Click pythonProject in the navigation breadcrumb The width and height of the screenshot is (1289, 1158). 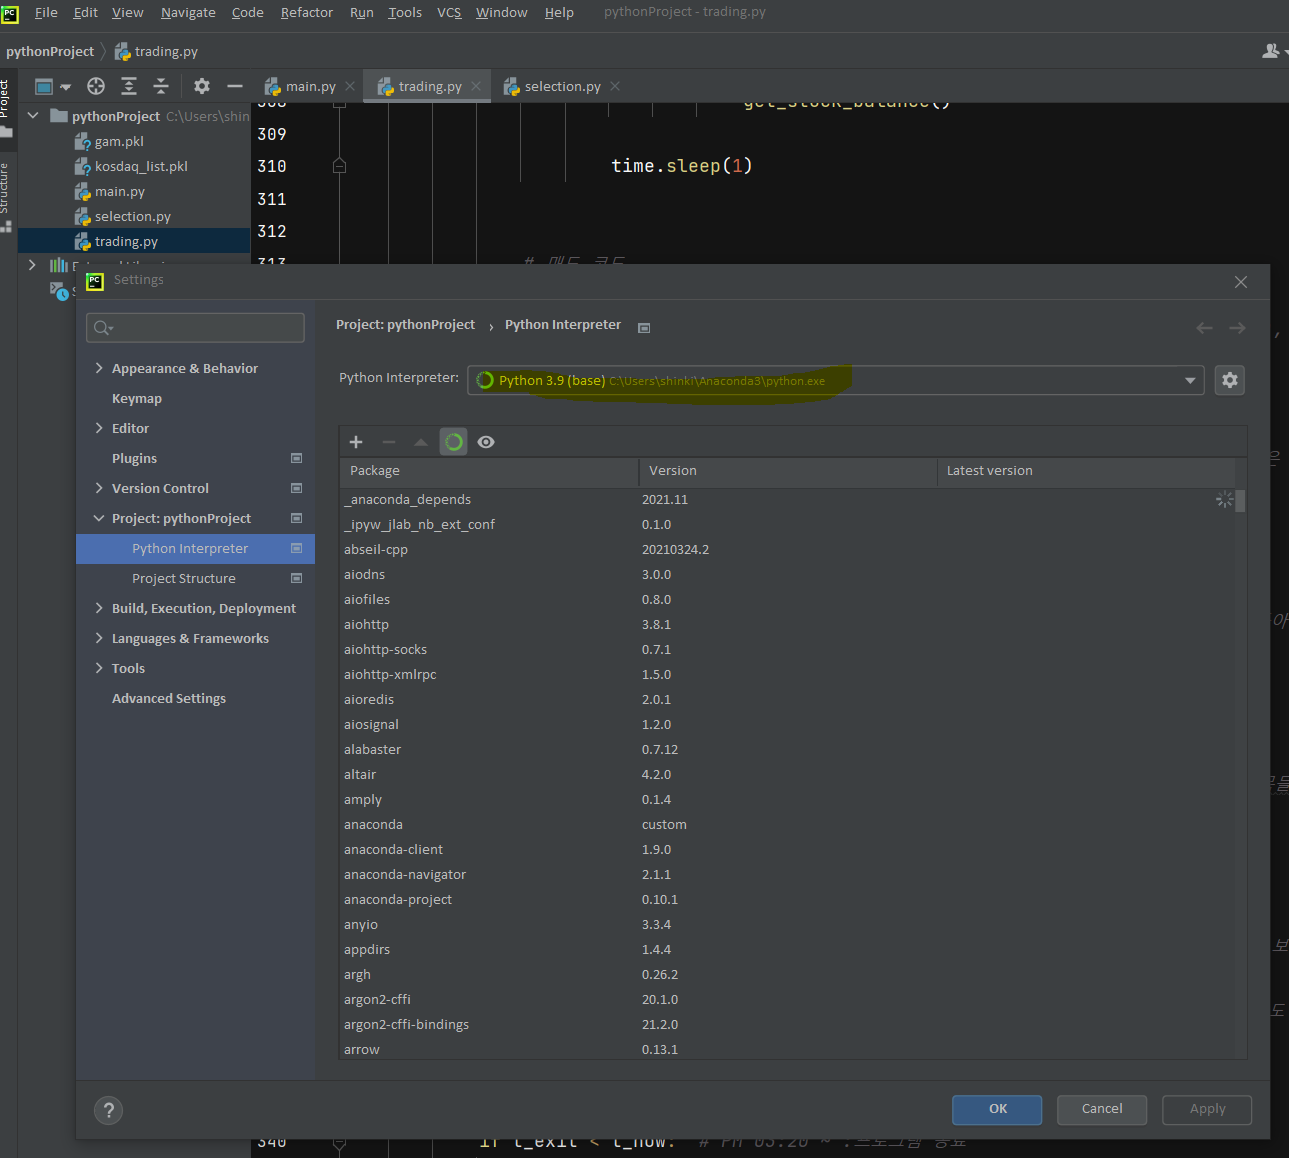tap(50, 51)
